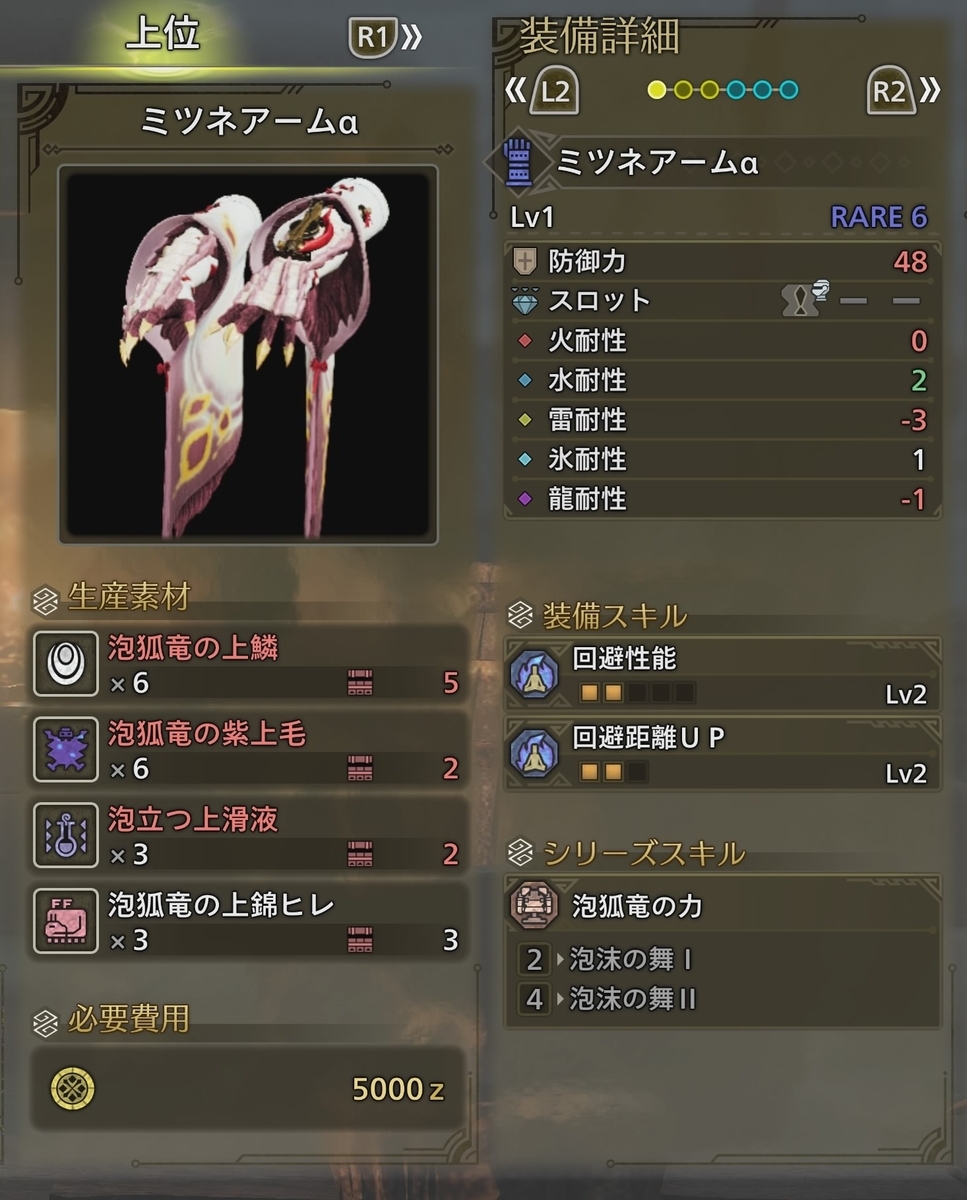This screenshot has height=1200, width=967.
Task: Click the 防御力 shield icon
Action: click(524, 261)
